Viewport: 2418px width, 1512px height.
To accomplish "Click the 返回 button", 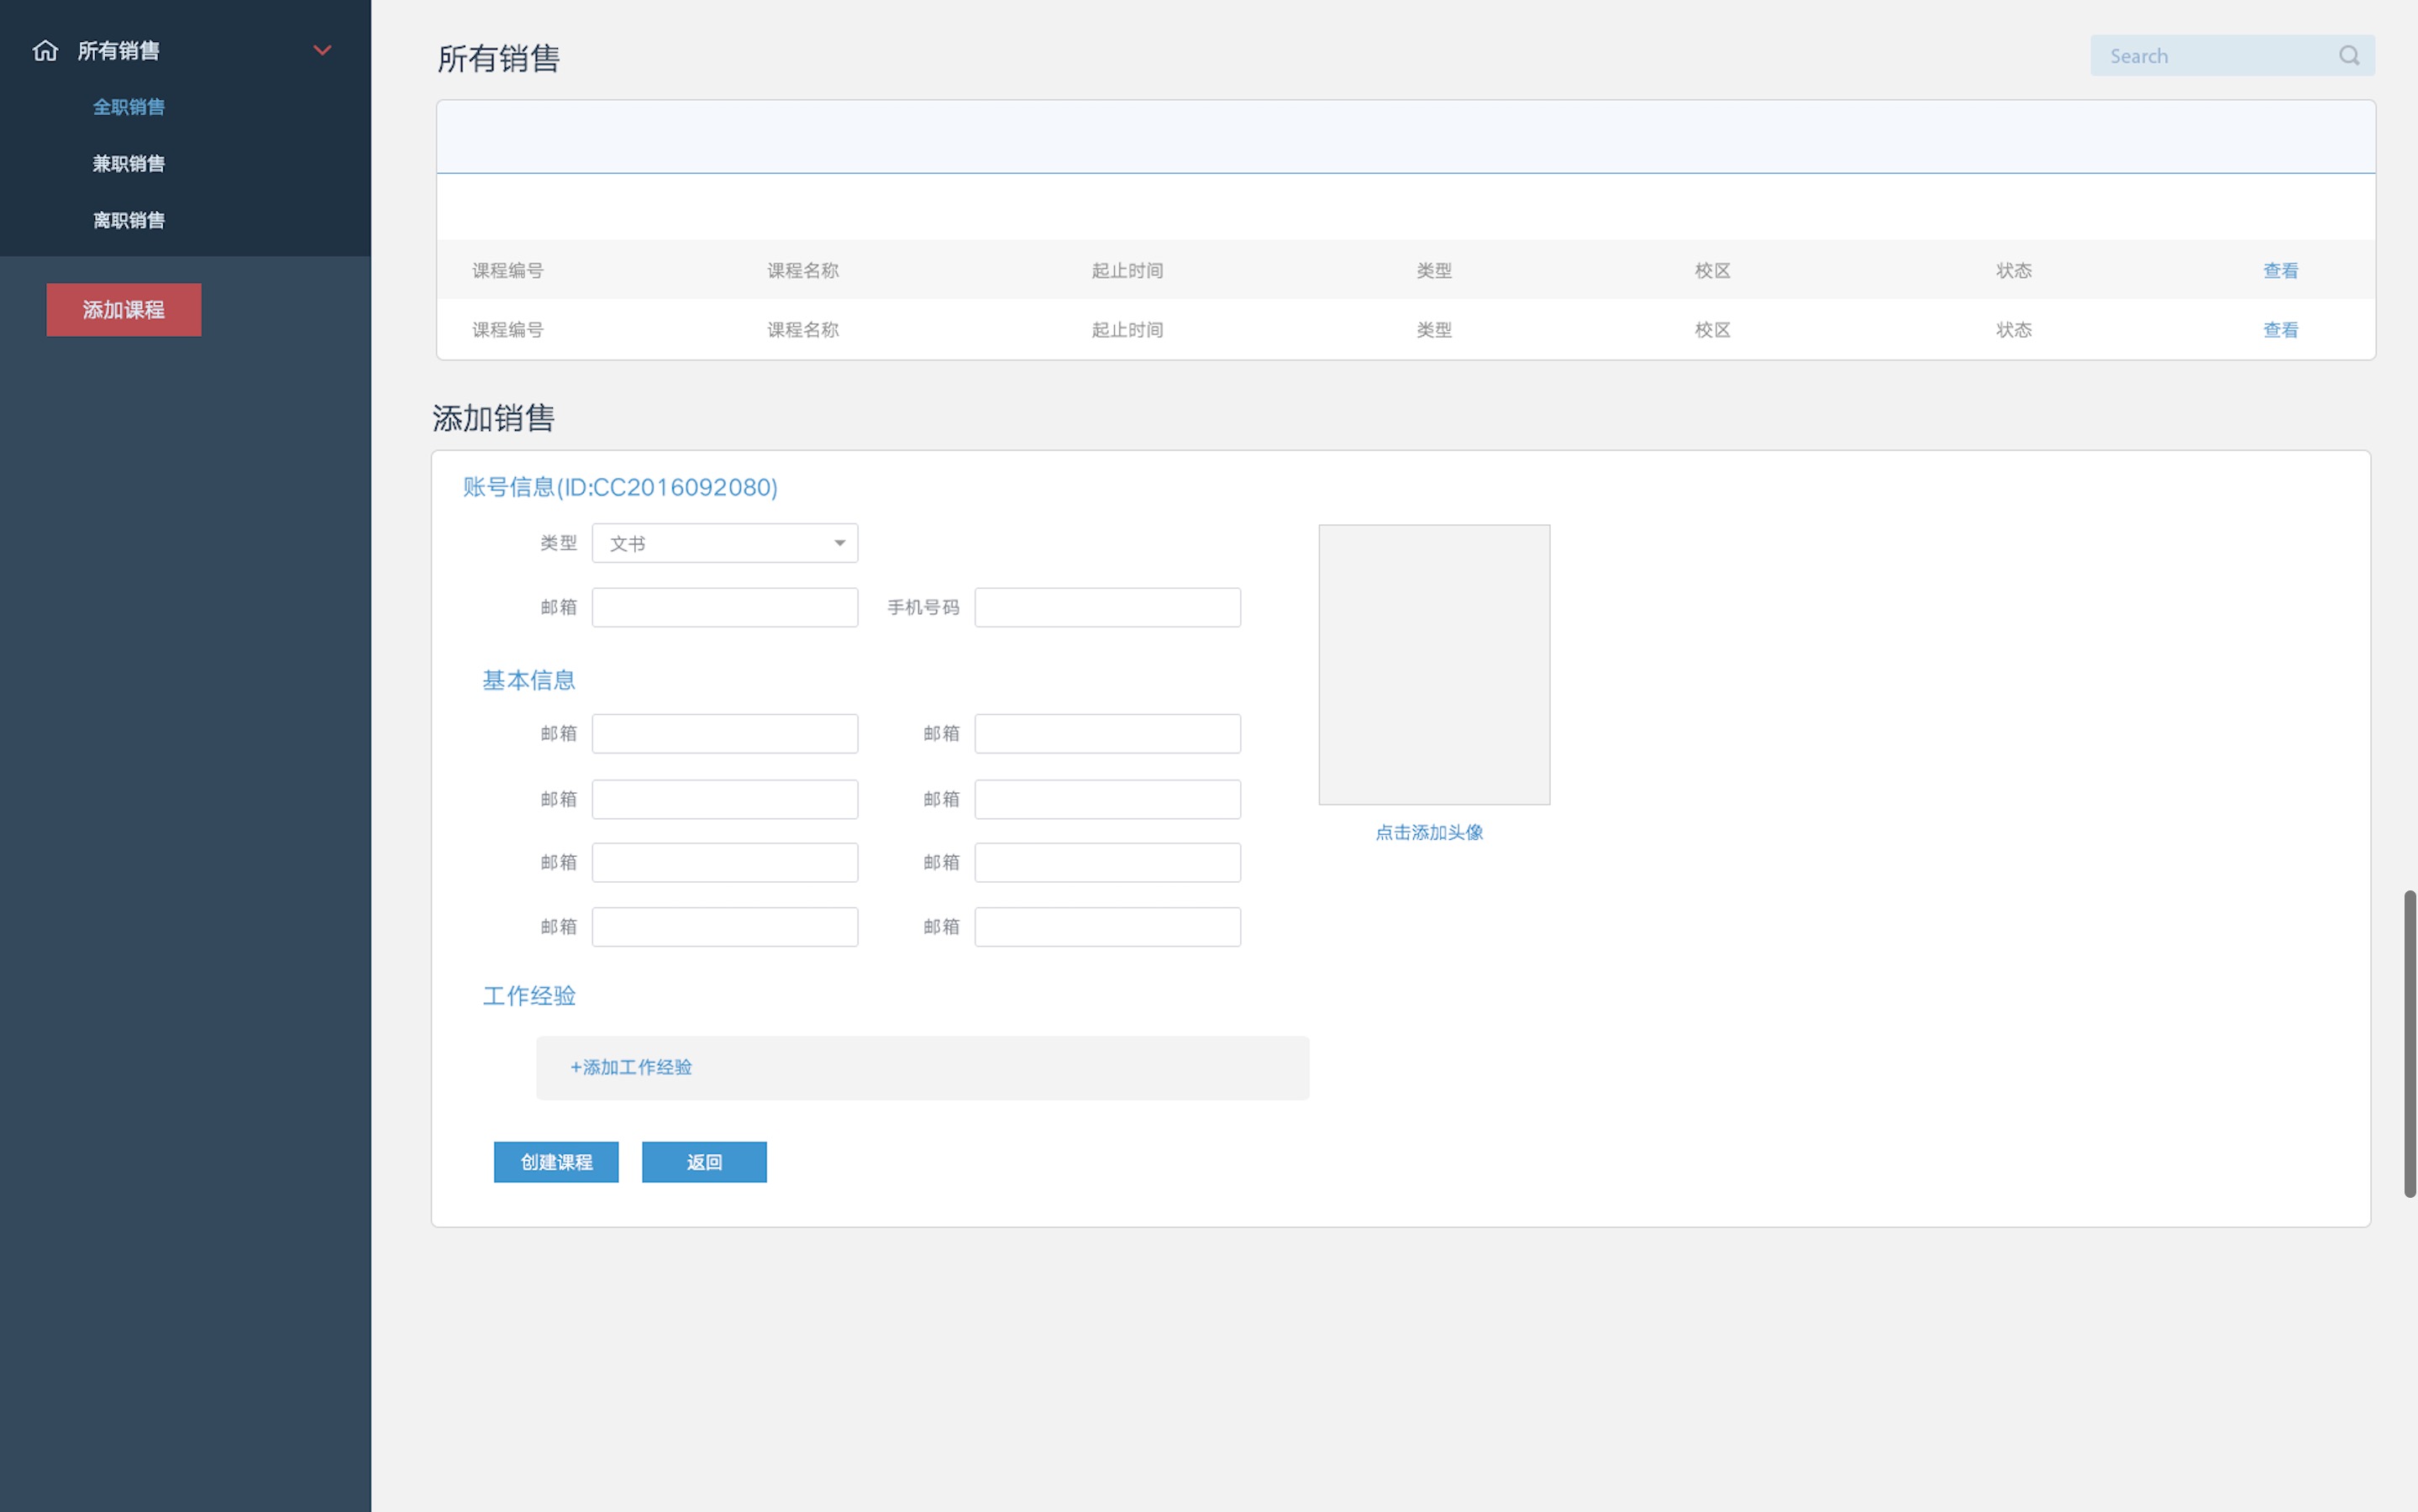I will click(x=704, y=1162).
